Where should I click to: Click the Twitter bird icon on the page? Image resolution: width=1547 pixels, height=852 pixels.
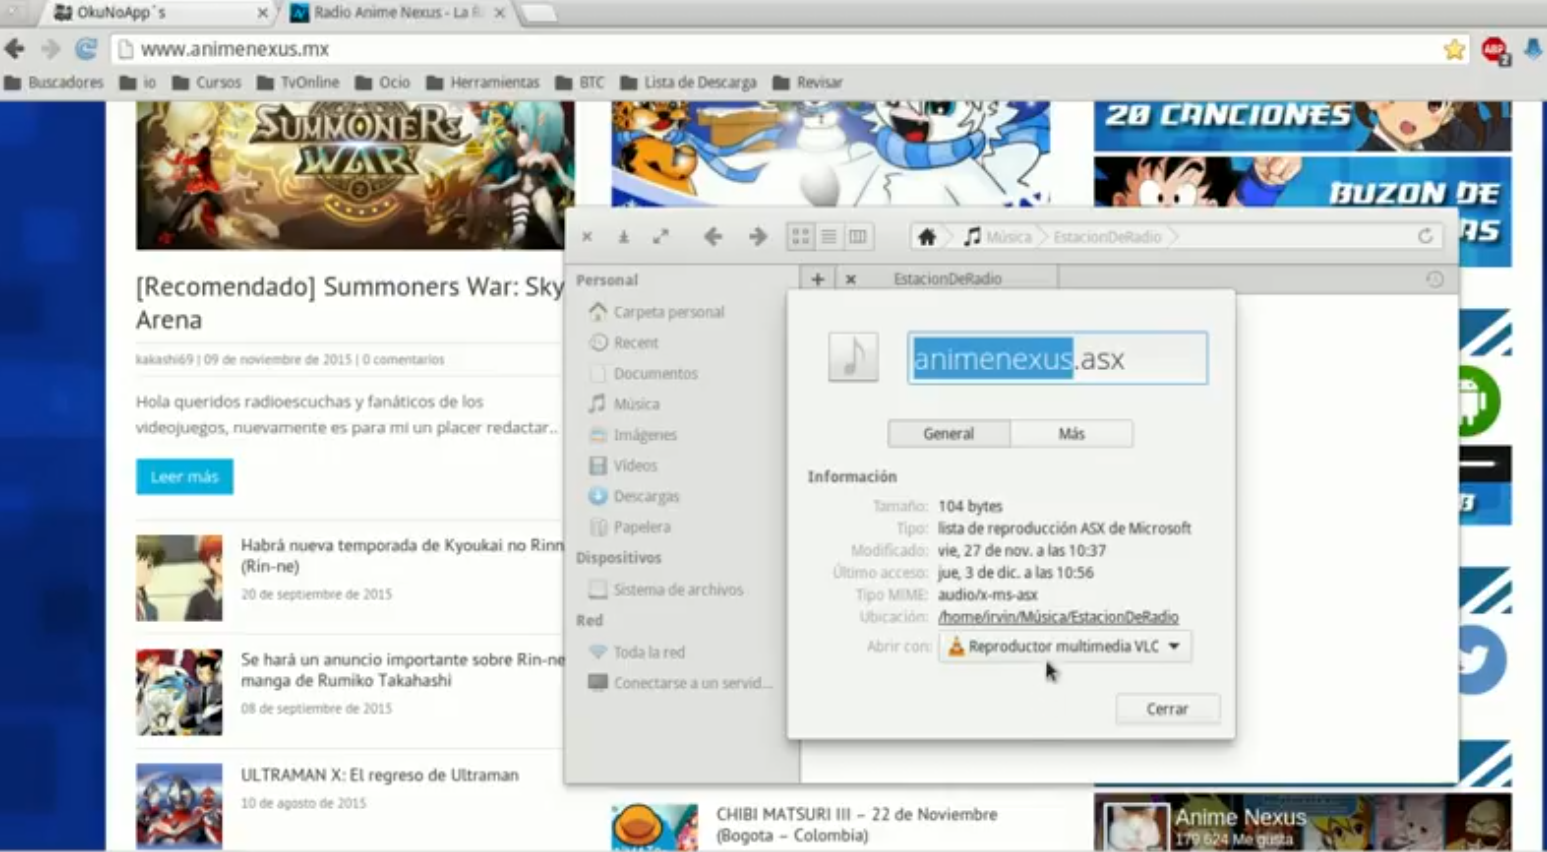click(1480, 660)
